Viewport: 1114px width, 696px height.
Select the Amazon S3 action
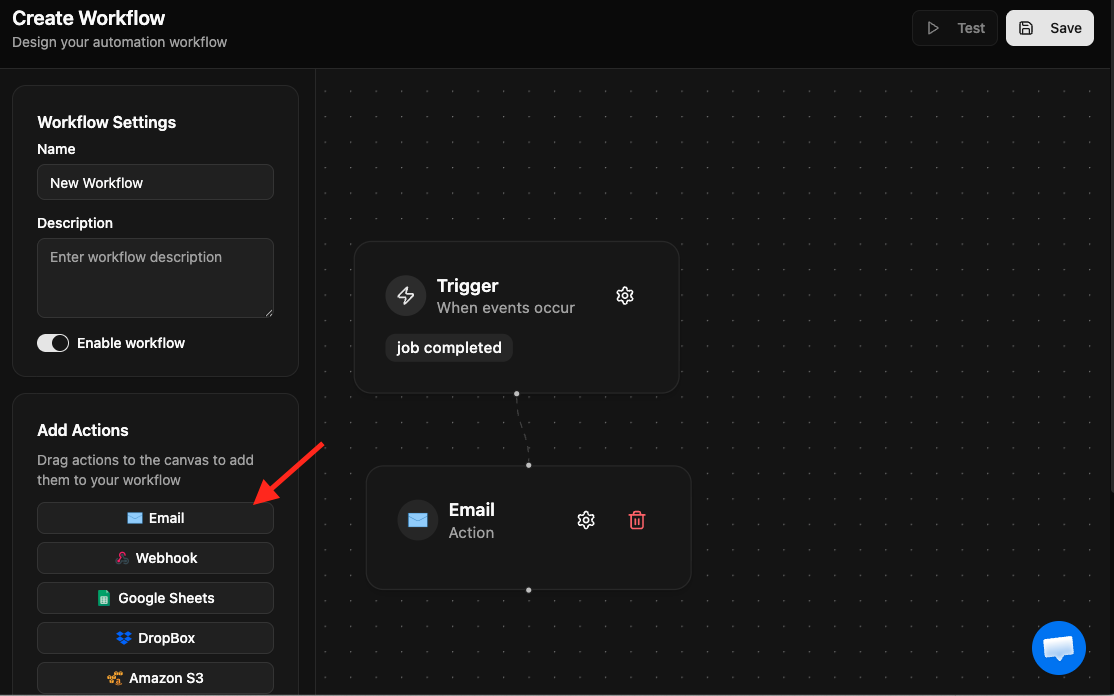coord(155,678)
